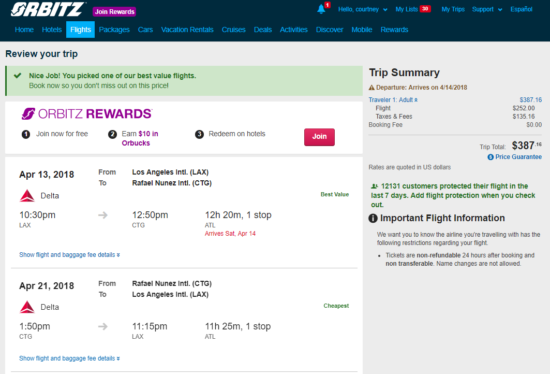Open the notifications bell
The width and height of the screenshot is (550, 374).
321,9
